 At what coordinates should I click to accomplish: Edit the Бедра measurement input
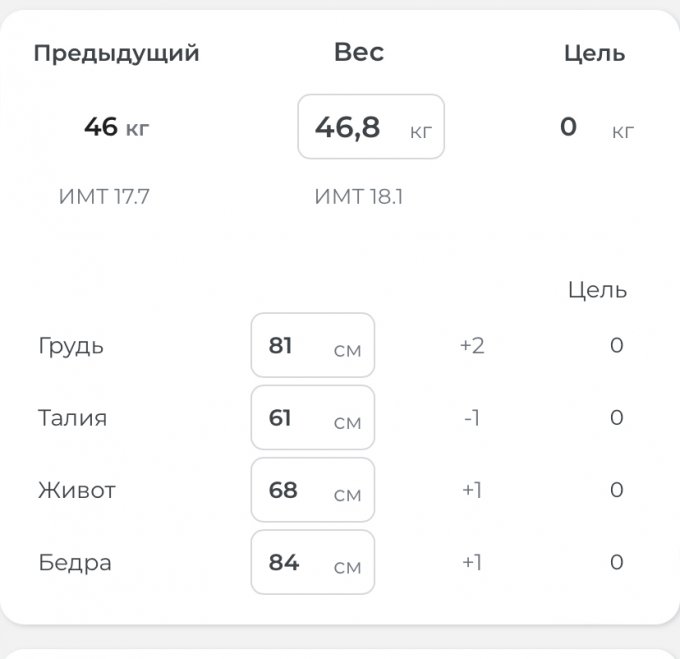[x=312, y=562]
